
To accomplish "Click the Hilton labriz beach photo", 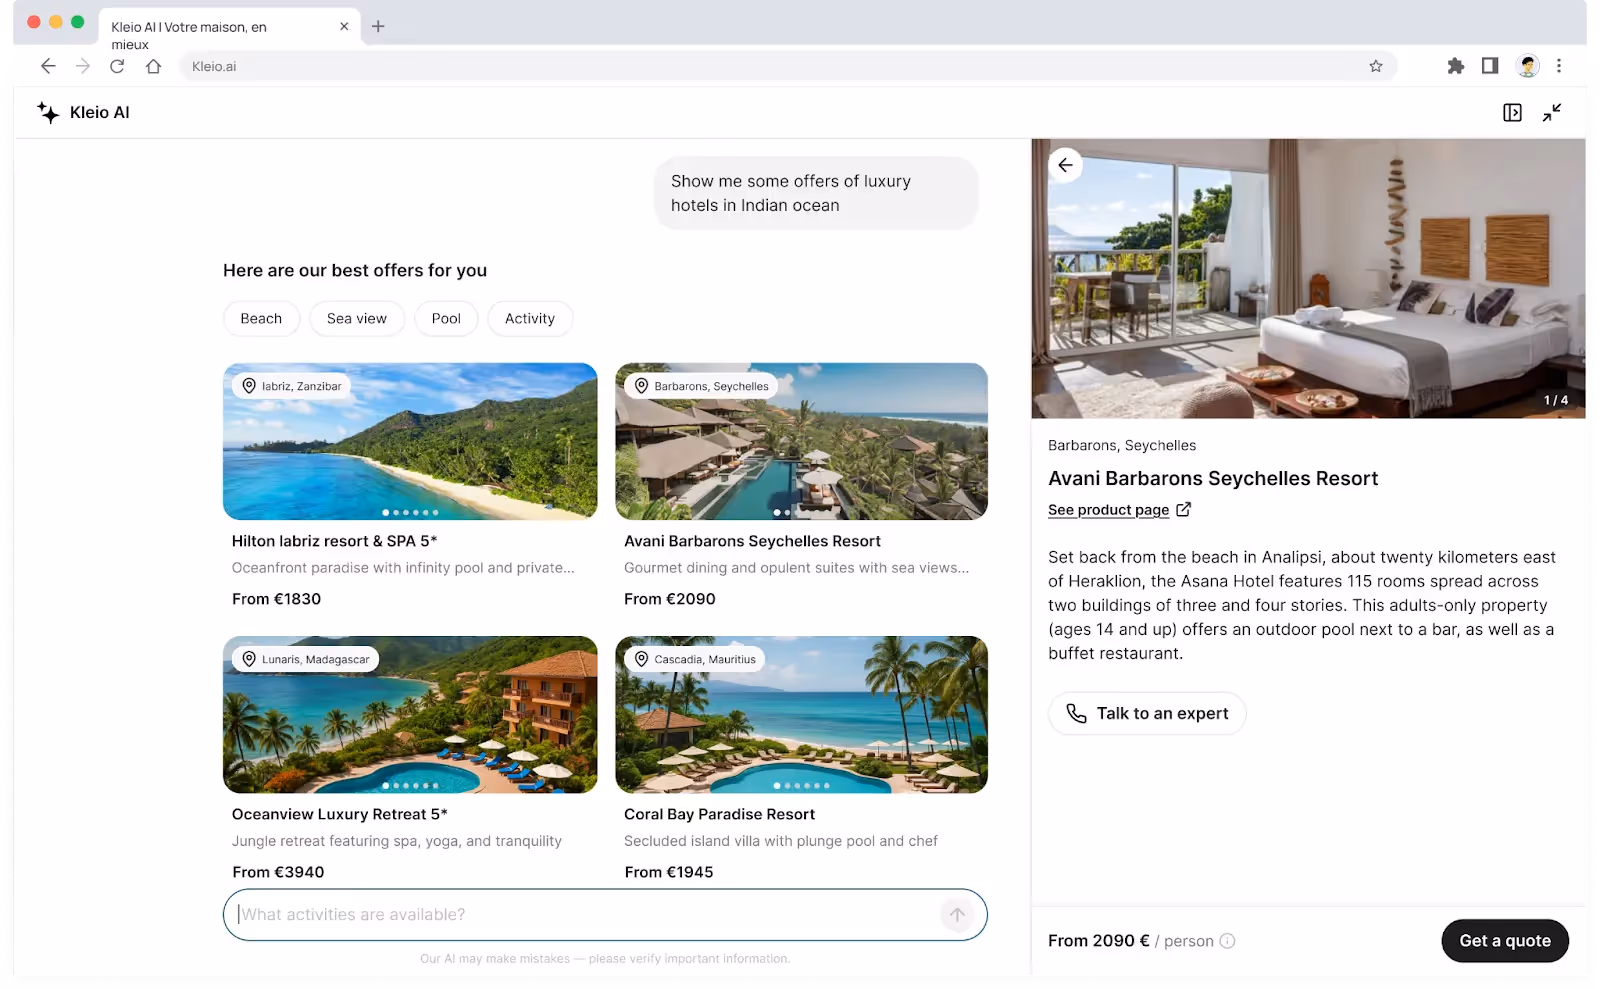I will coord(410,441).
